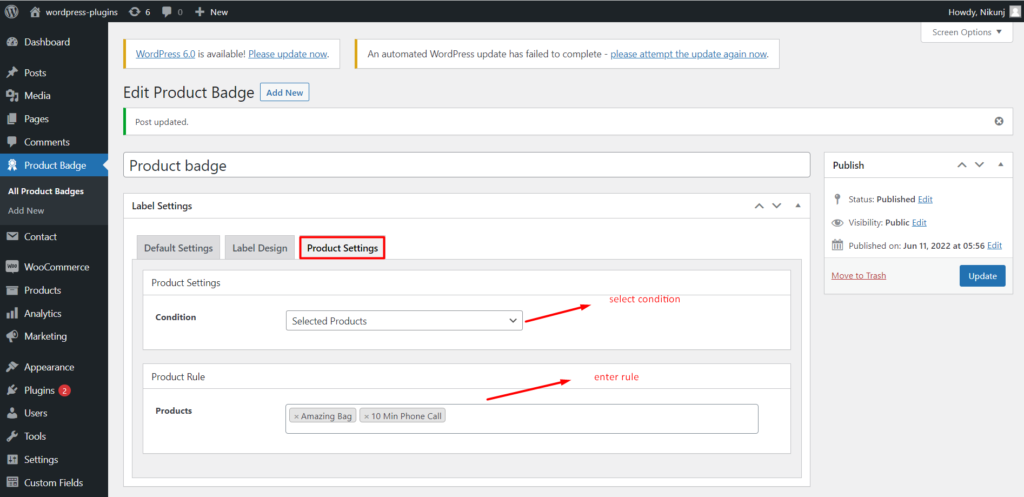Image resolution: width=1024 pixels, height=497 pixels.
Task: Switch to the Label Design tab
Action: (260, 248)
